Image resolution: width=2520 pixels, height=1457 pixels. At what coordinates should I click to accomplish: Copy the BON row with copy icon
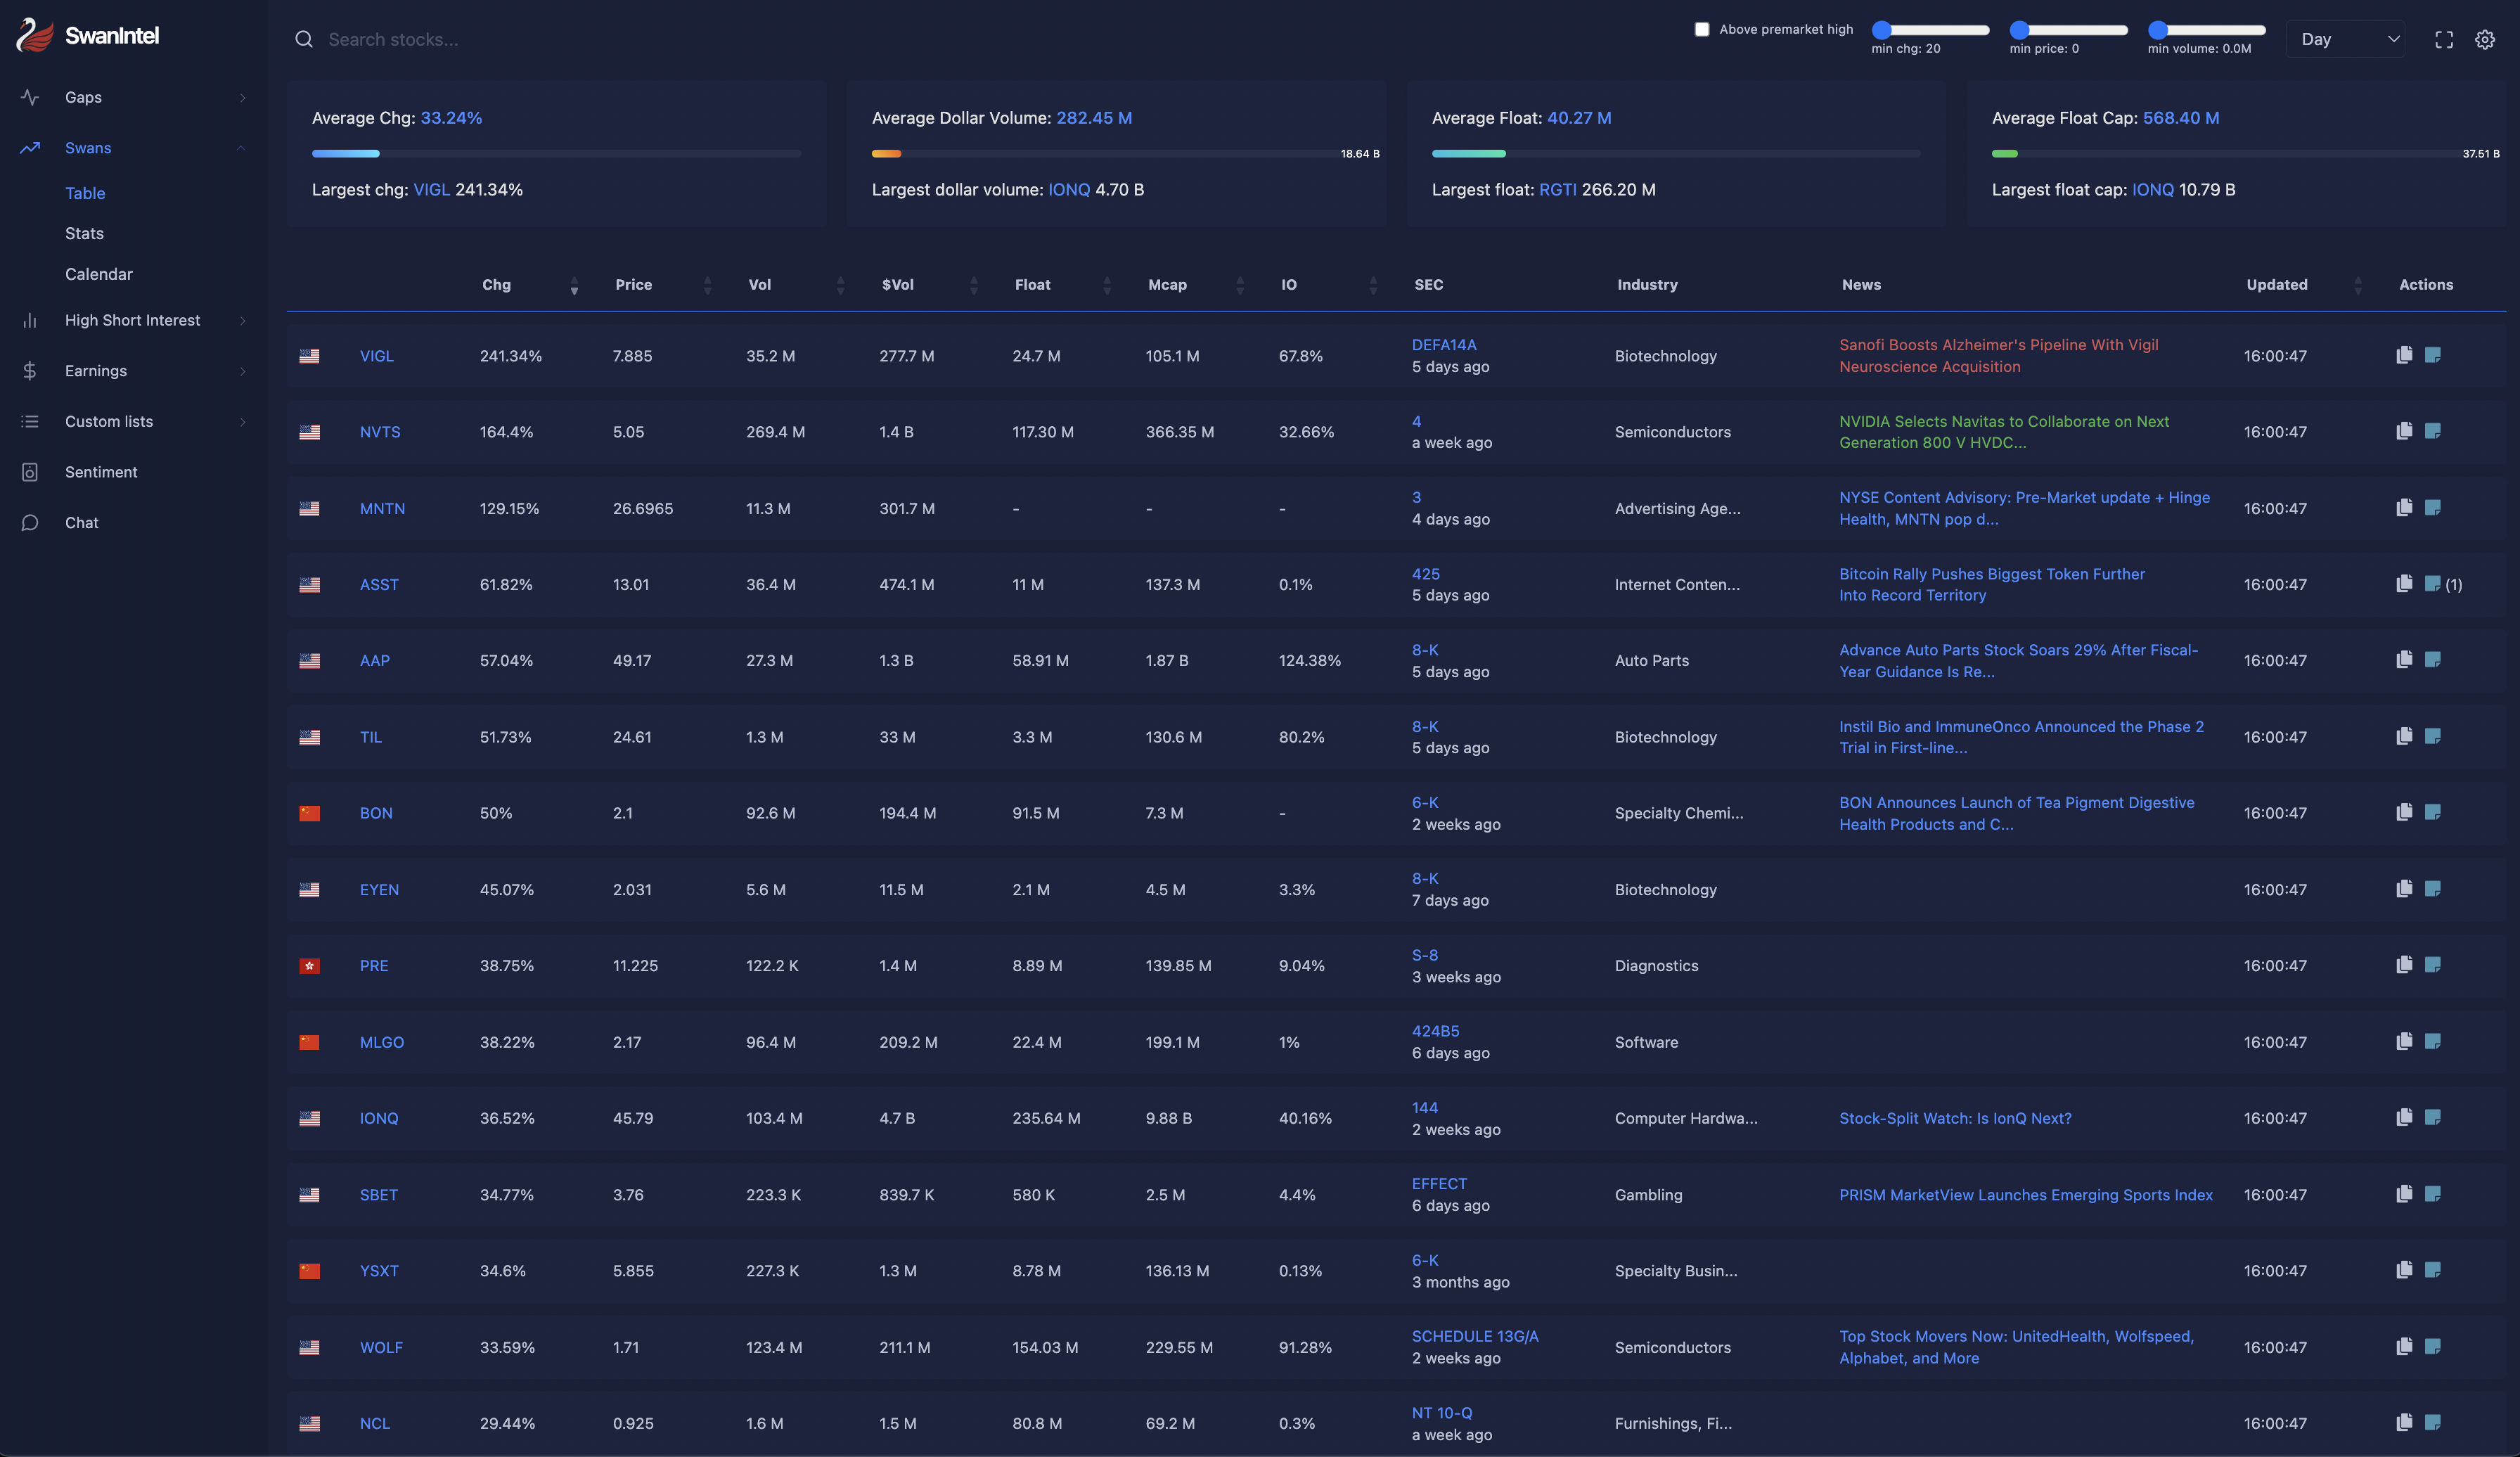click(2404, 812)
